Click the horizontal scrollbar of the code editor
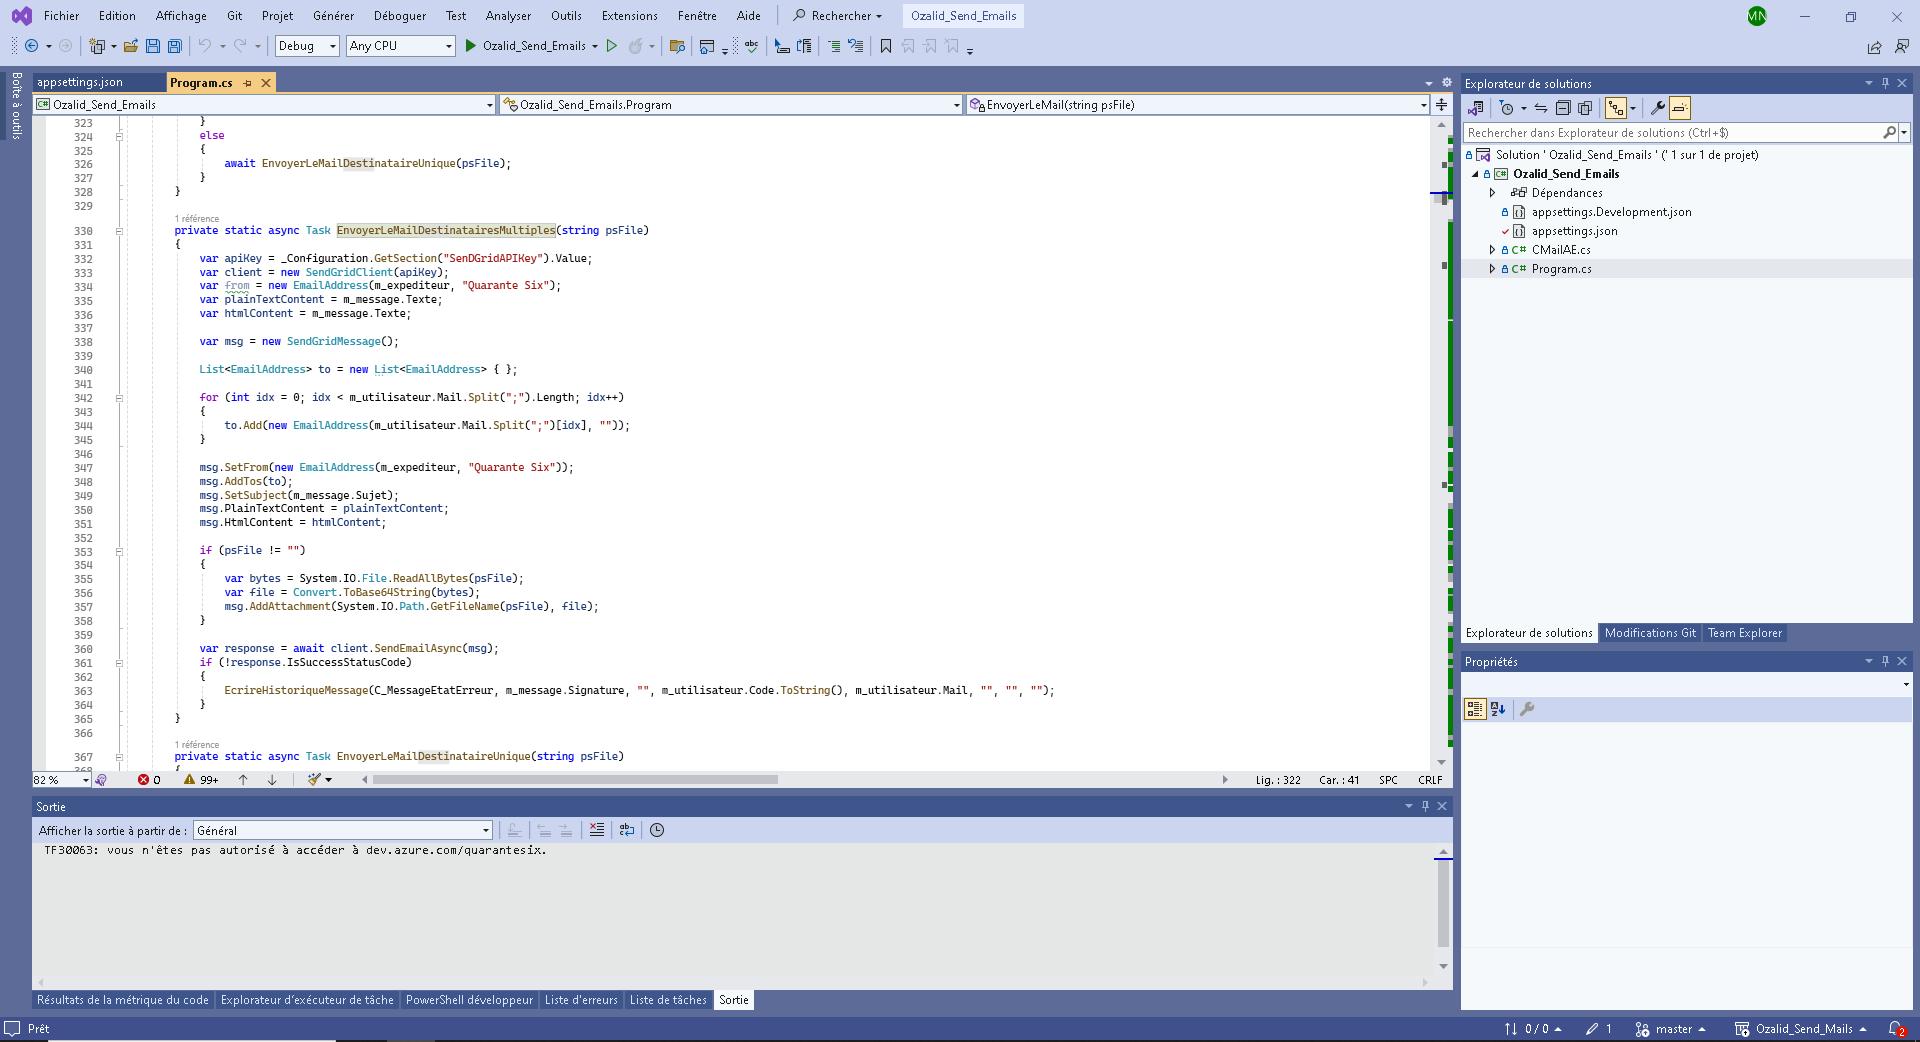The height and width of the screenshot is (1042, 1920). click(575, 780)
